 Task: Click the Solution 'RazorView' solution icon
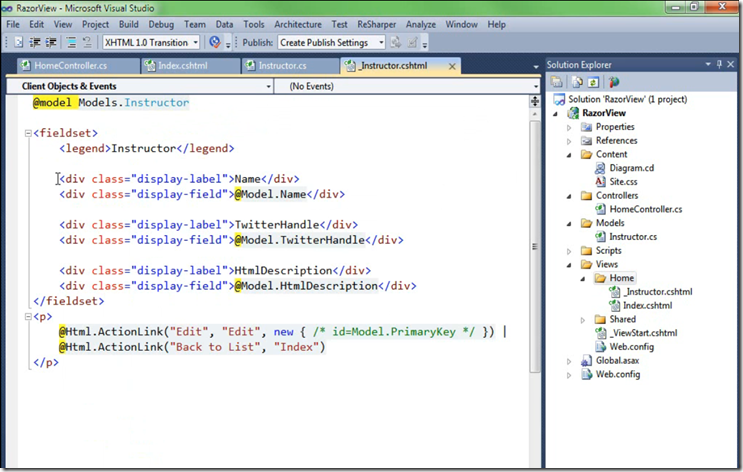pyautogui.click(x=560, y=99)
